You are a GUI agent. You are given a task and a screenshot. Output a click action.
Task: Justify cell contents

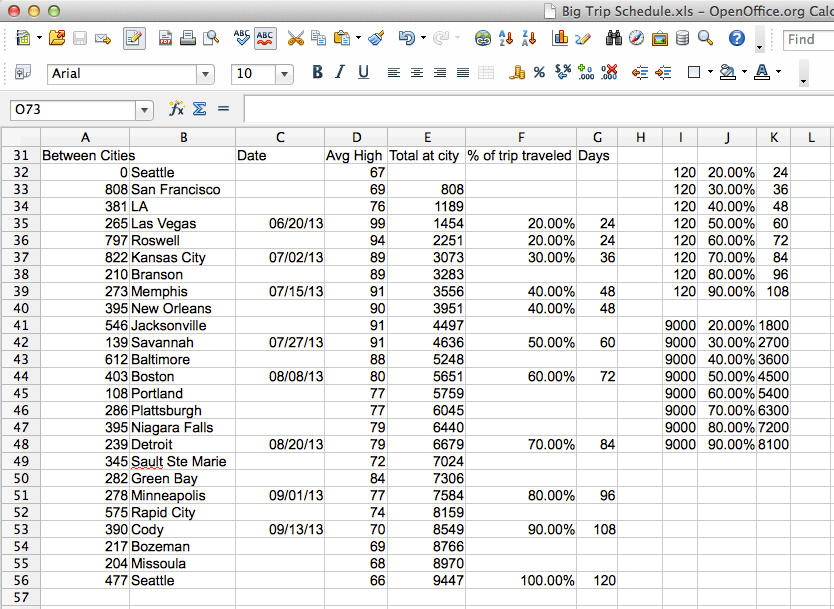tap(463, 72)
